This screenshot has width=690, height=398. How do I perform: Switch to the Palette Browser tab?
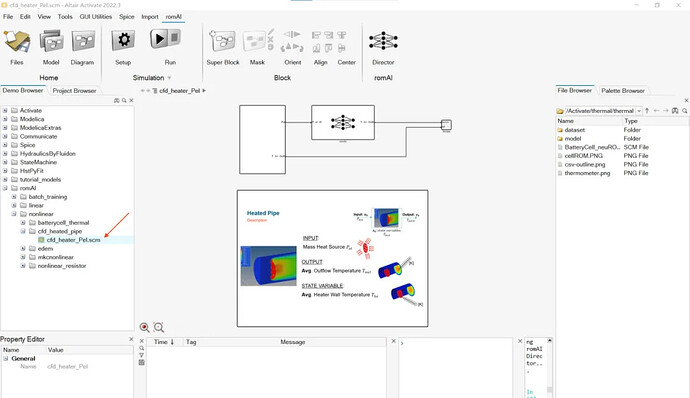click(623, 91)
